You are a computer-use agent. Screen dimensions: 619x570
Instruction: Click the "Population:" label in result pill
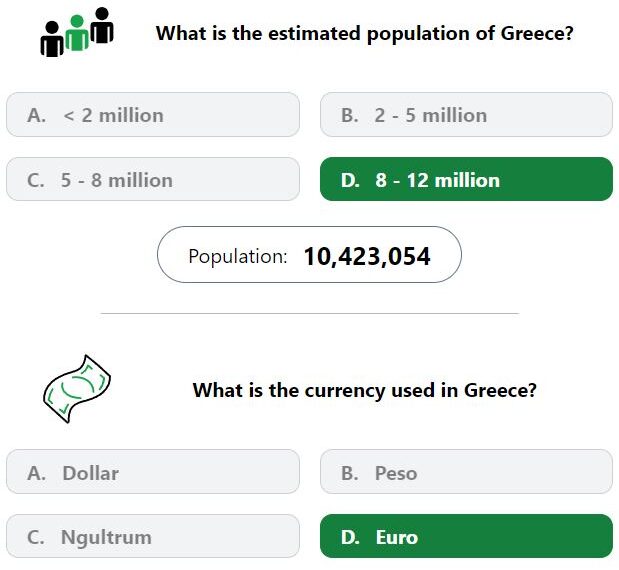238,257
